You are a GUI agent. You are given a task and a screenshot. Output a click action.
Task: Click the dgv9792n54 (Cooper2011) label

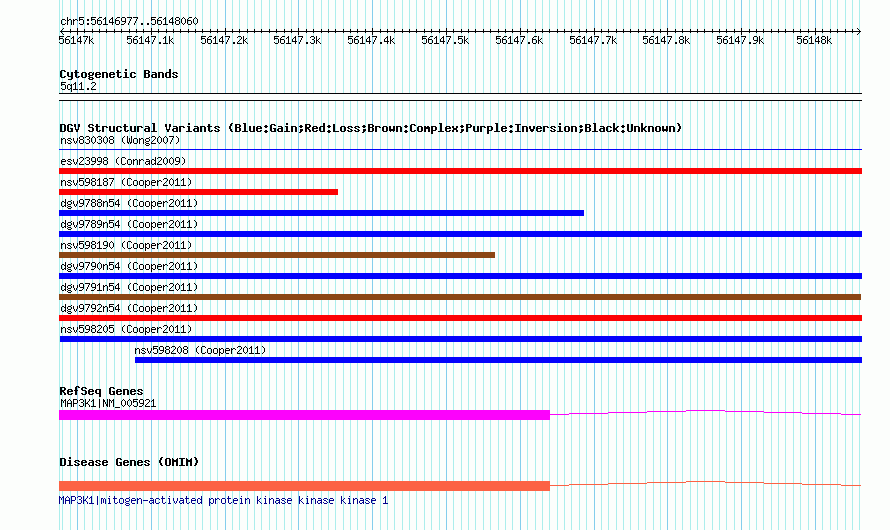point(129,308)
